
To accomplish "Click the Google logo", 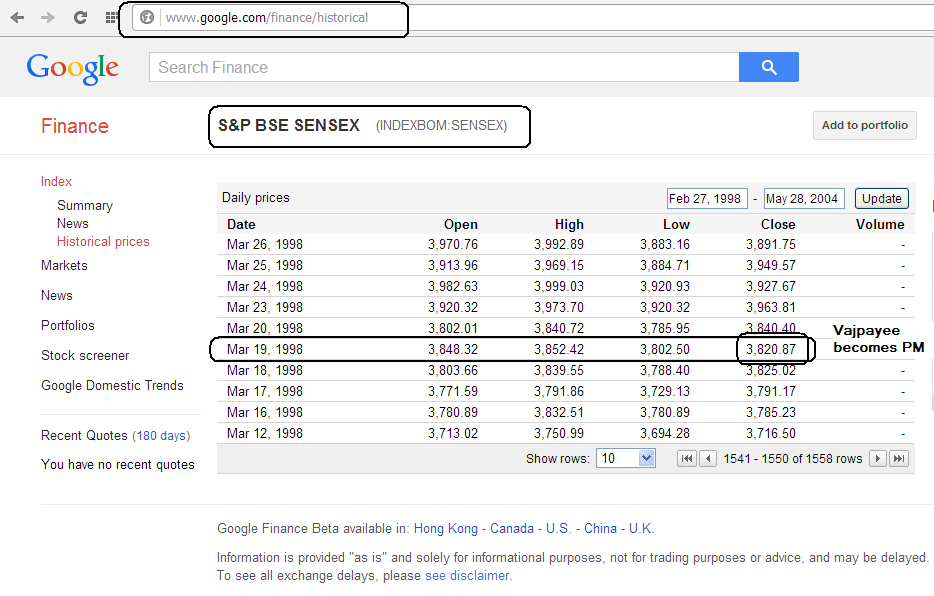I will 73,68.
